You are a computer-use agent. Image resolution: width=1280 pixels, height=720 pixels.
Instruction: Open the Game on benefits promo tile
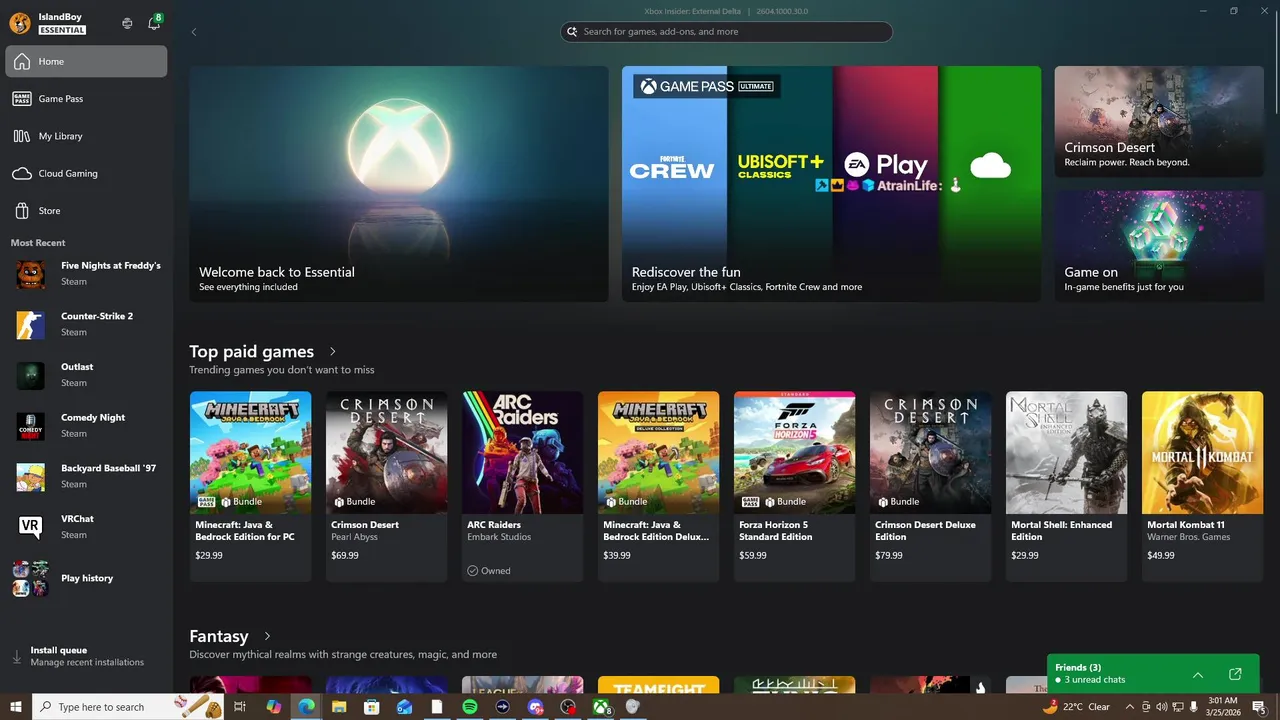(1159, 246)
